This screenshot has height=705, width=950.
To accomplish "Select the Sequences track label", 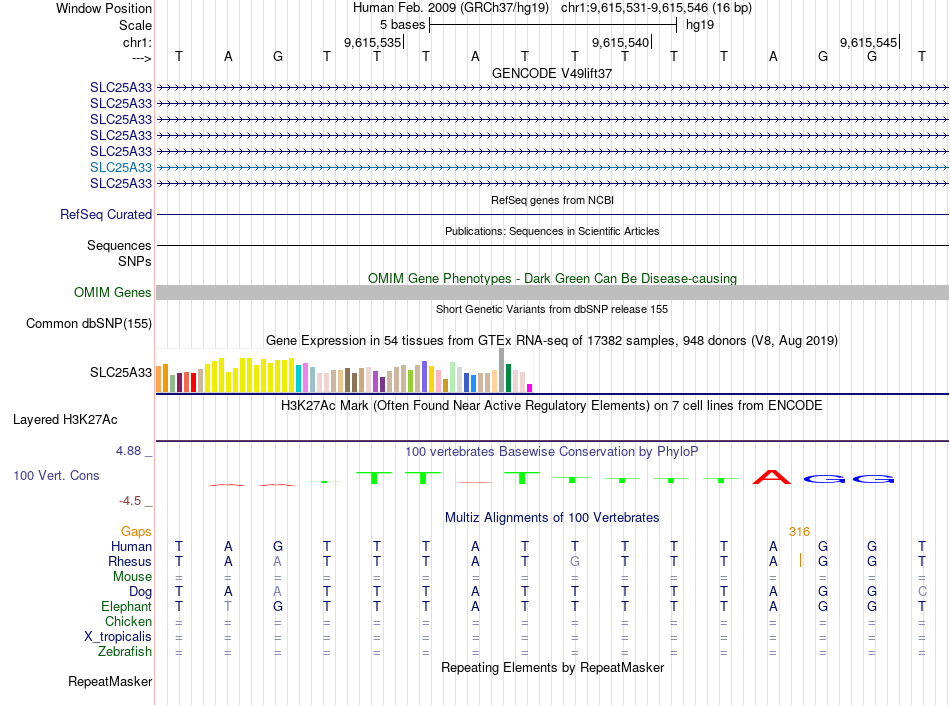I will click(119, 245).
